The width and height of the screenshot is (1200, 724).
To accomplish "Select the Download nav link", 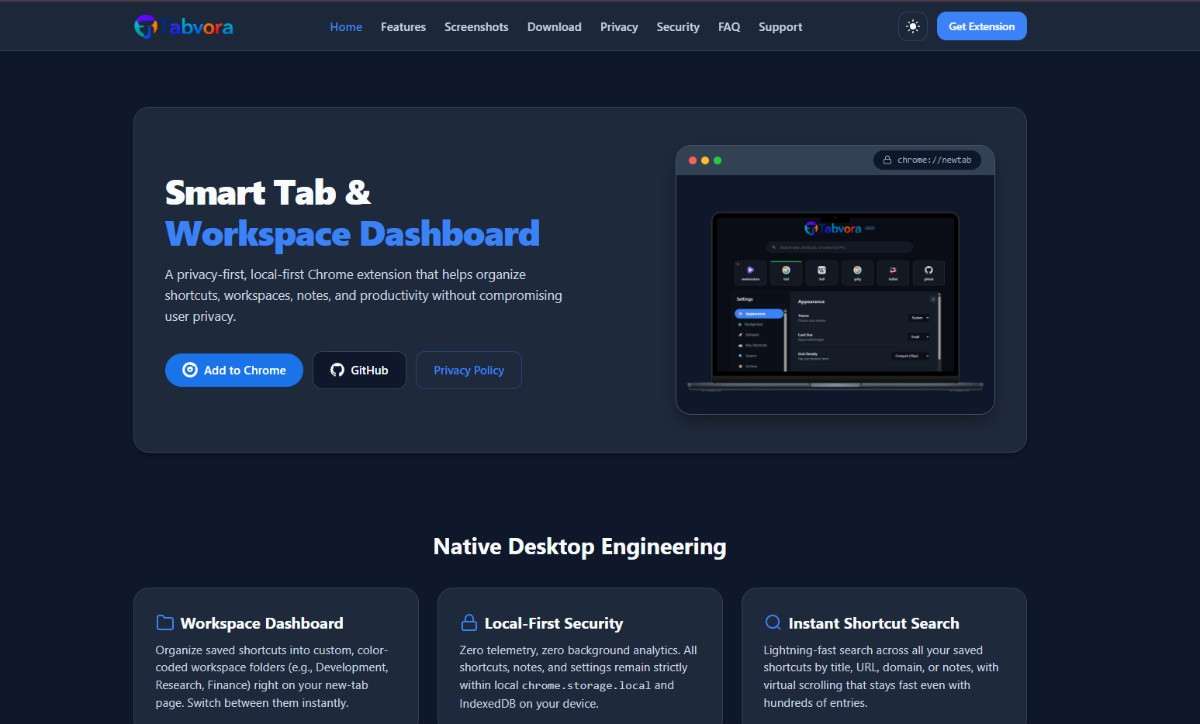I will pos(554,27).
